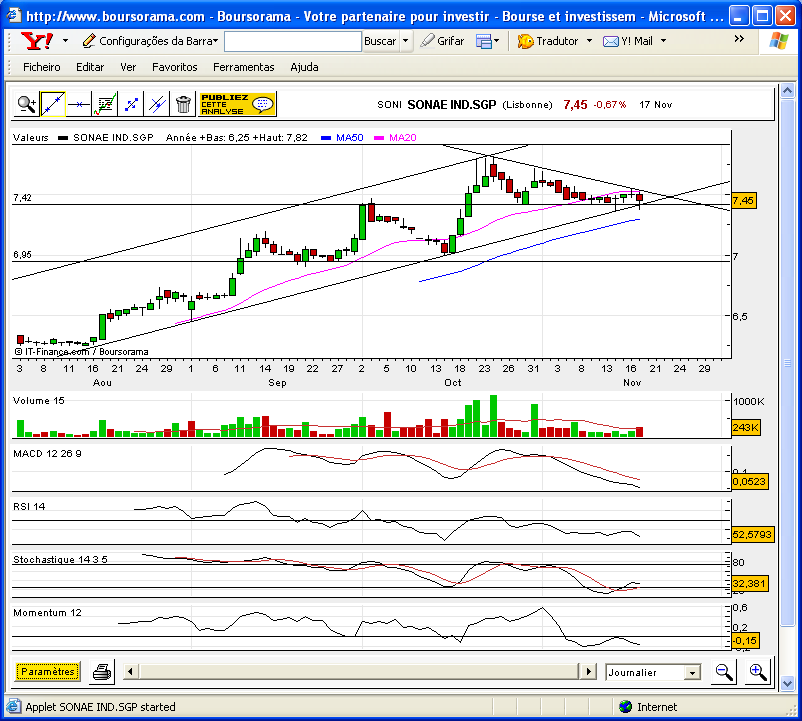Show more toolbar items chevron

[739, 39]
